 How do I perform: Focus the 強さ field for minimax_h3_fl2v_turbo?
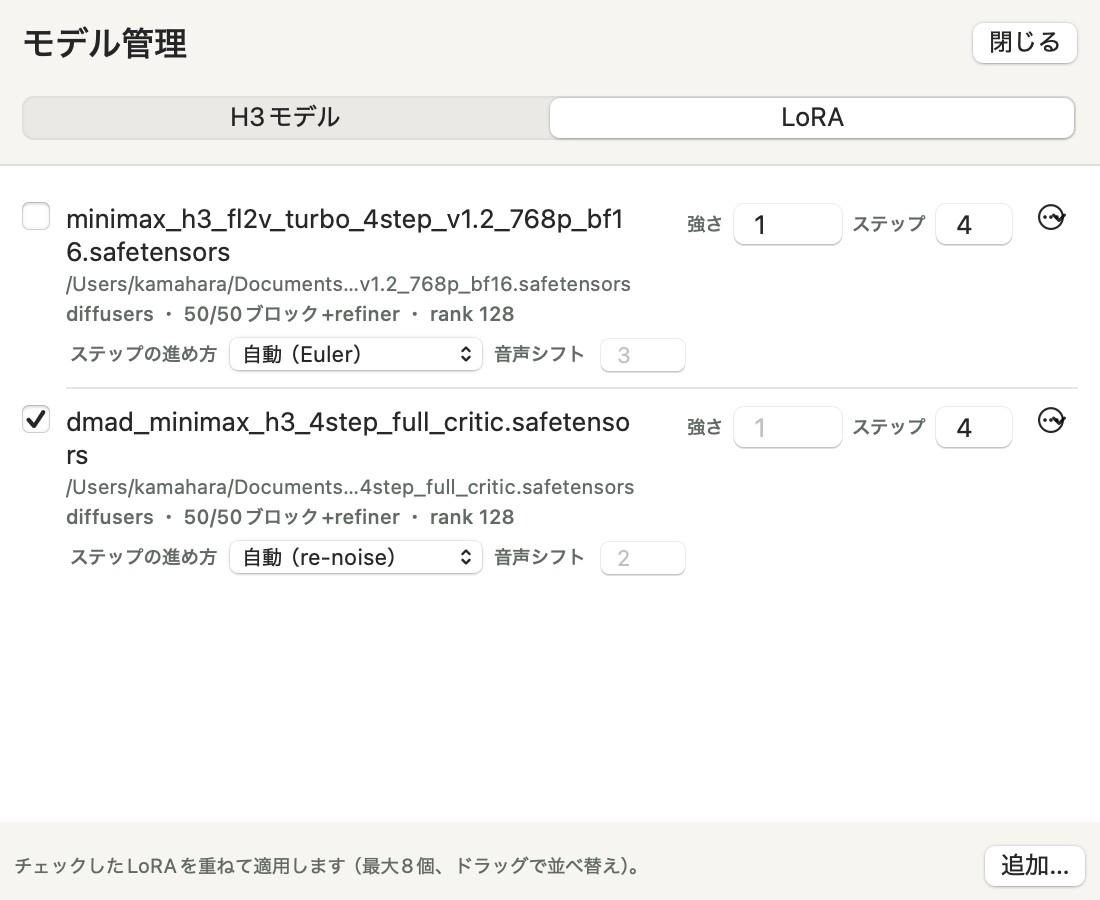pos(788,224)
